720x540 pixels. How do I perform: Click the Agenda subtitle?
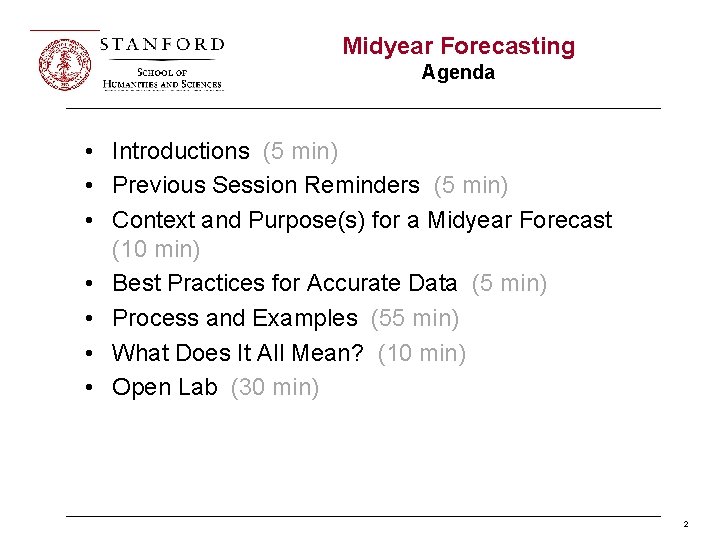point(458,73)
